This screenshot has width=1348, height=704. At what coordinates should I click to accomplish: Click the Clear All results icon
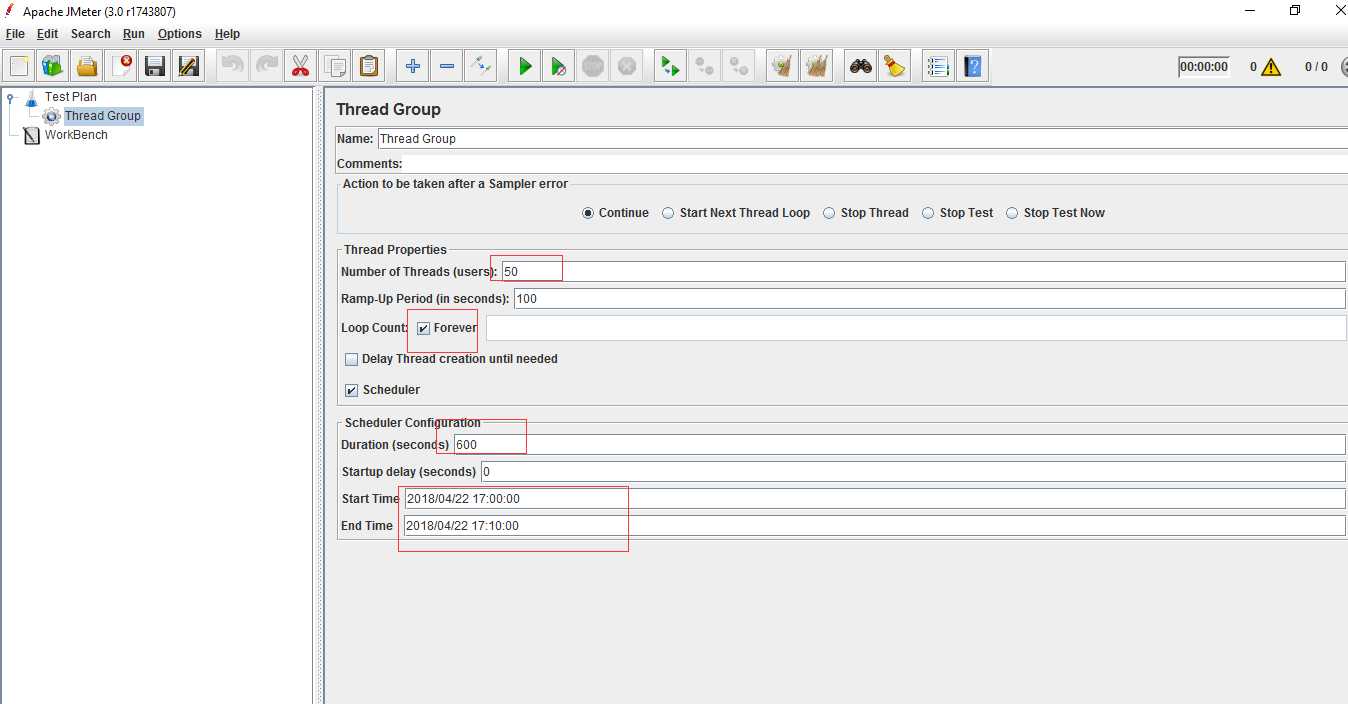[x=817, y=67]
